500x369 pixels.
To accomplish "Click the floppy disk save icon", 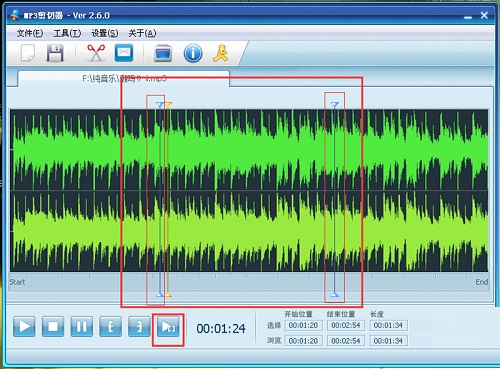I will click(55, 53).
